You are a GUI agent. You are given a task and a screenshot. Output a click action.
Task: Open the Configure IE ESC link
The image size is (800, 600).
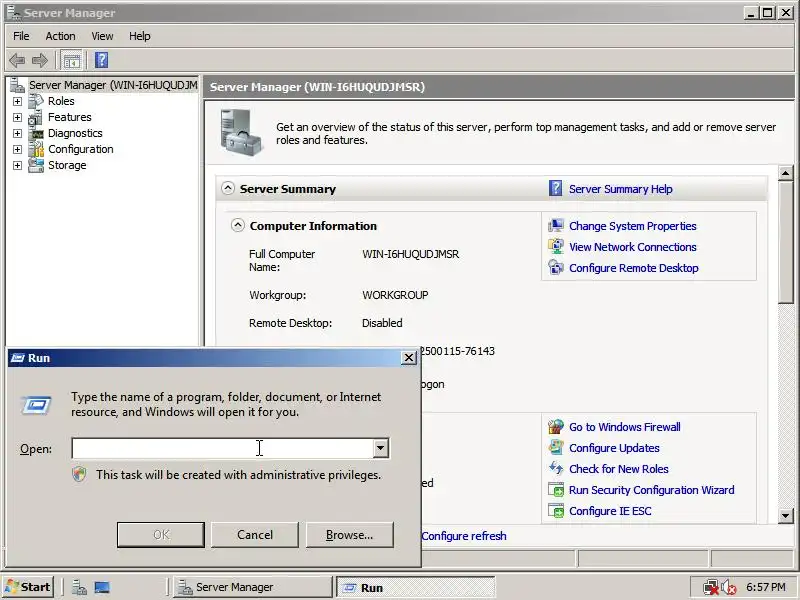click(x=610, y=511)
